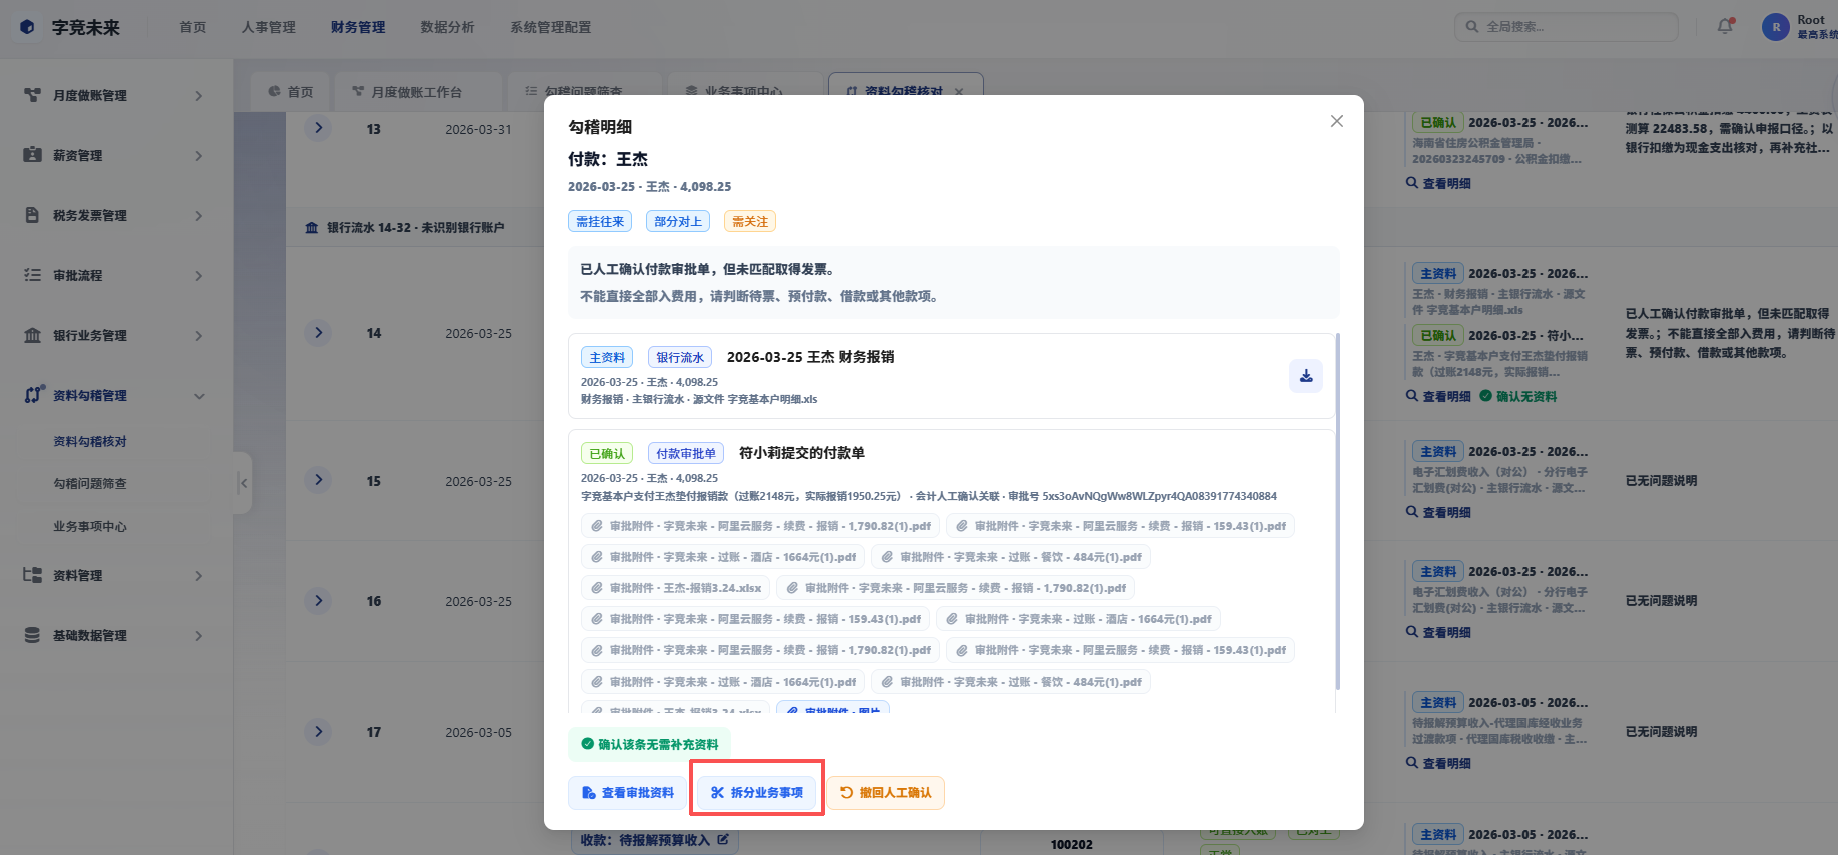The width and height of the screenshot is (1838, 855).
Task: Click the green check icon on 确认该条无需补充资料
Action: click(587, 744)
